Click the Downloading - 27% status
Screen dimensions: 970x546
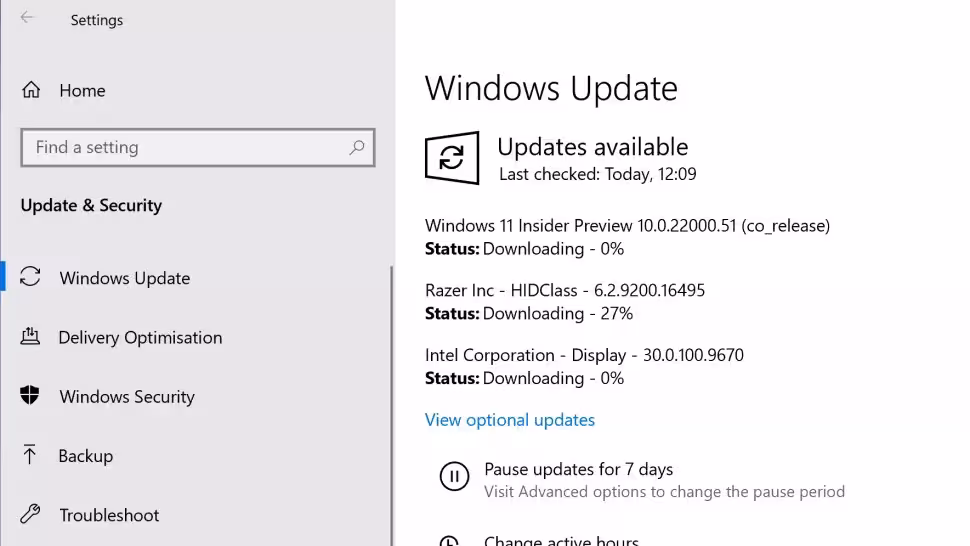pos(558,314)
